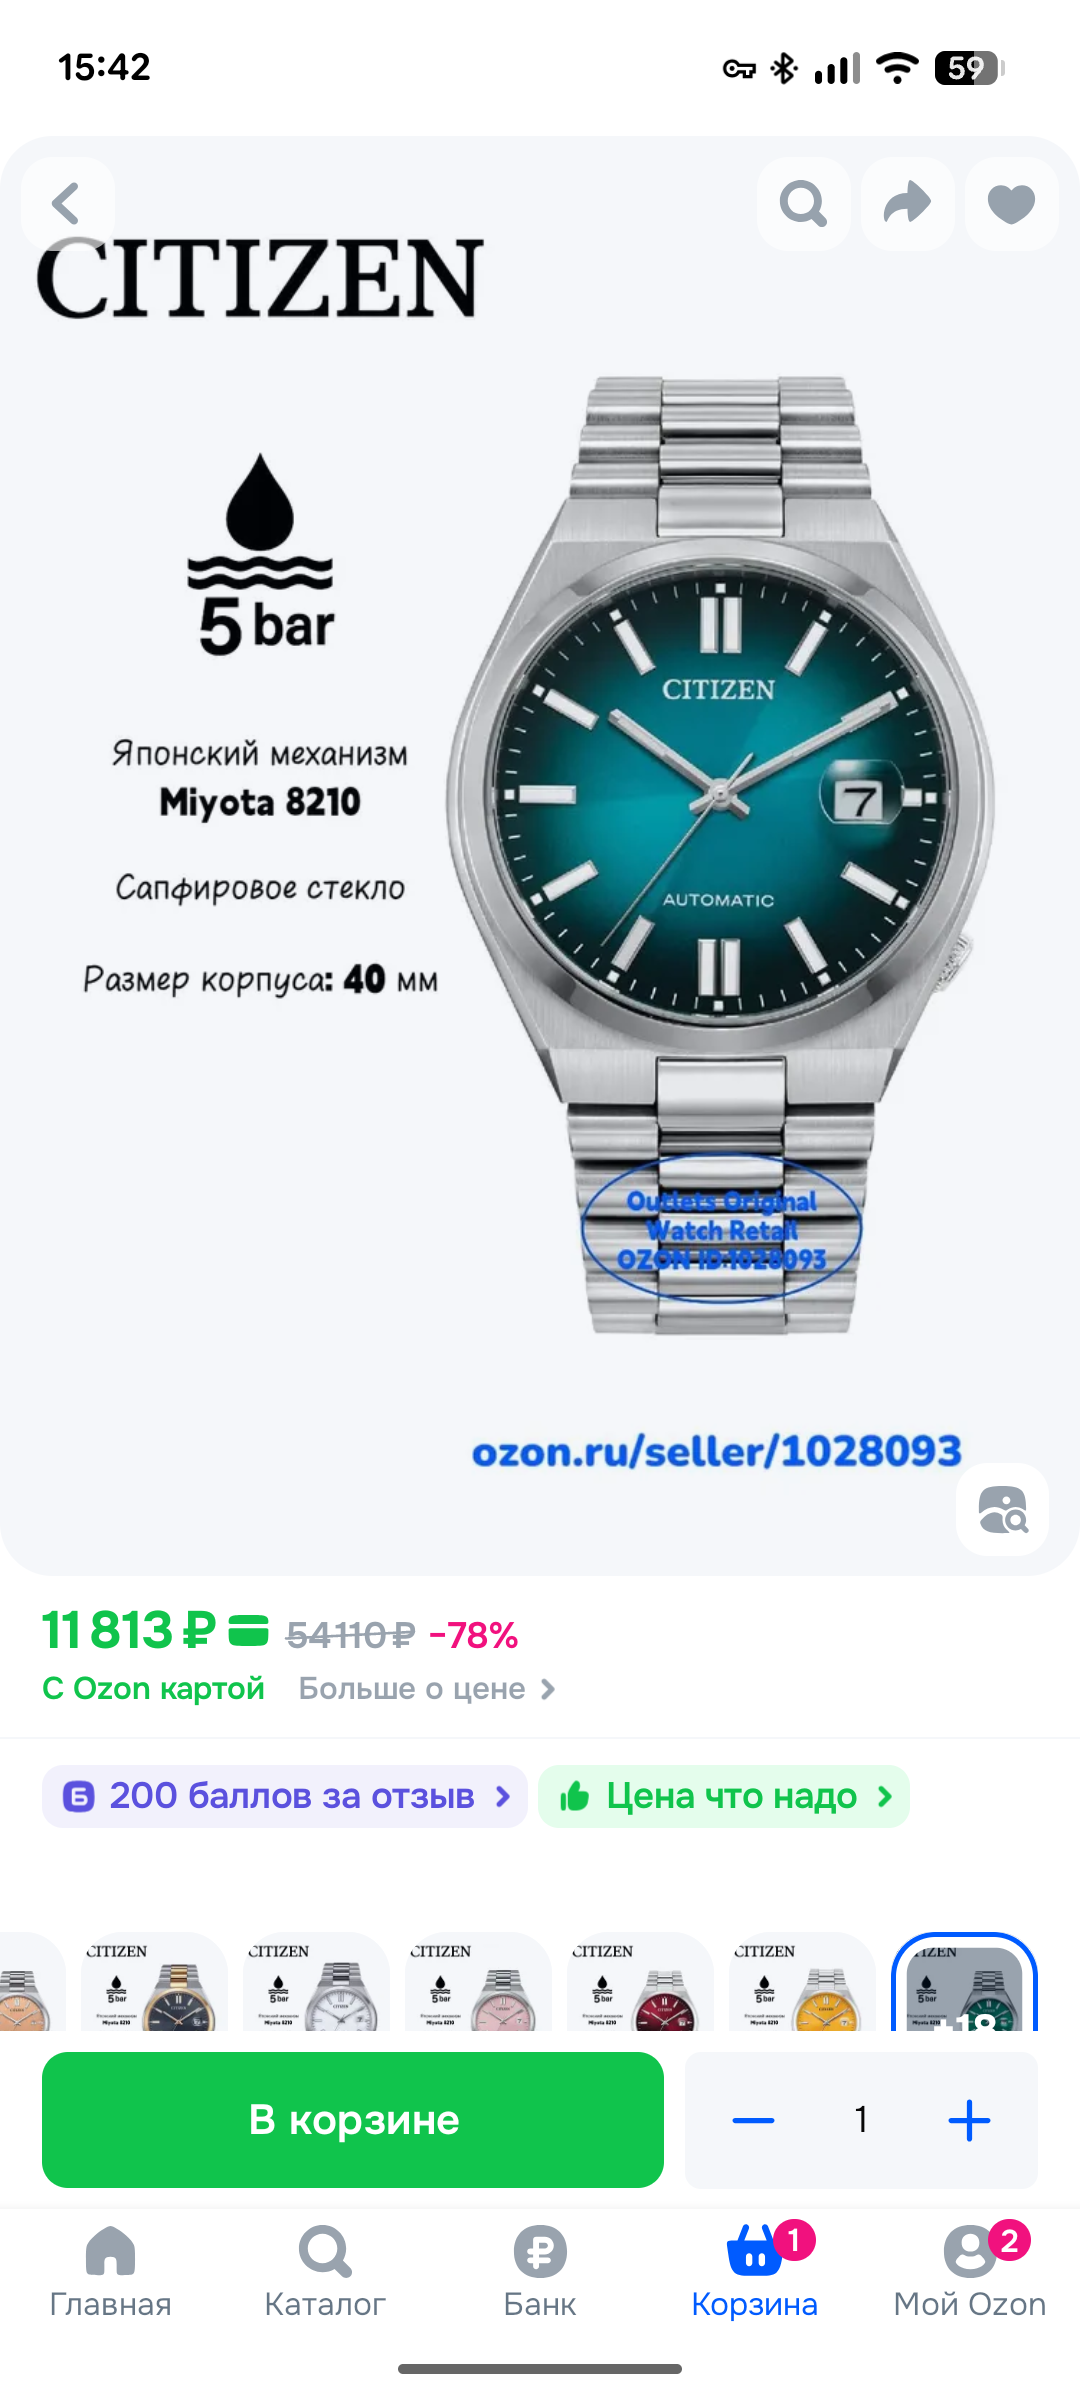Share this product via the arrow icon
The height and width of the screenshot is (2400, 1080).
point(907,204)
